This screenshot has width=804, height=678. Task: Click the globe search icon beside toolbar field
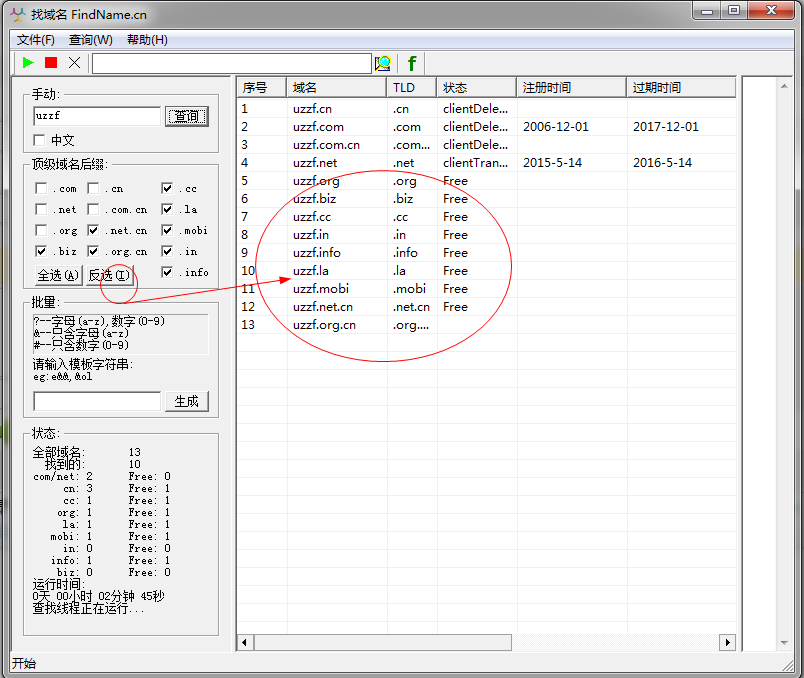(x=383, y=64)
